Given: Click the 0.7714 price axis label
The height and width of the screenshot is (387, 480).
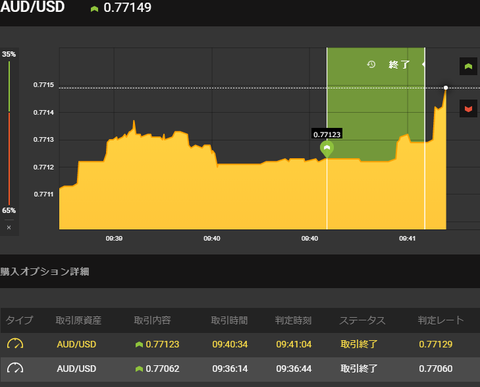Looking at the screenshot, I should [x=43, y=113].
